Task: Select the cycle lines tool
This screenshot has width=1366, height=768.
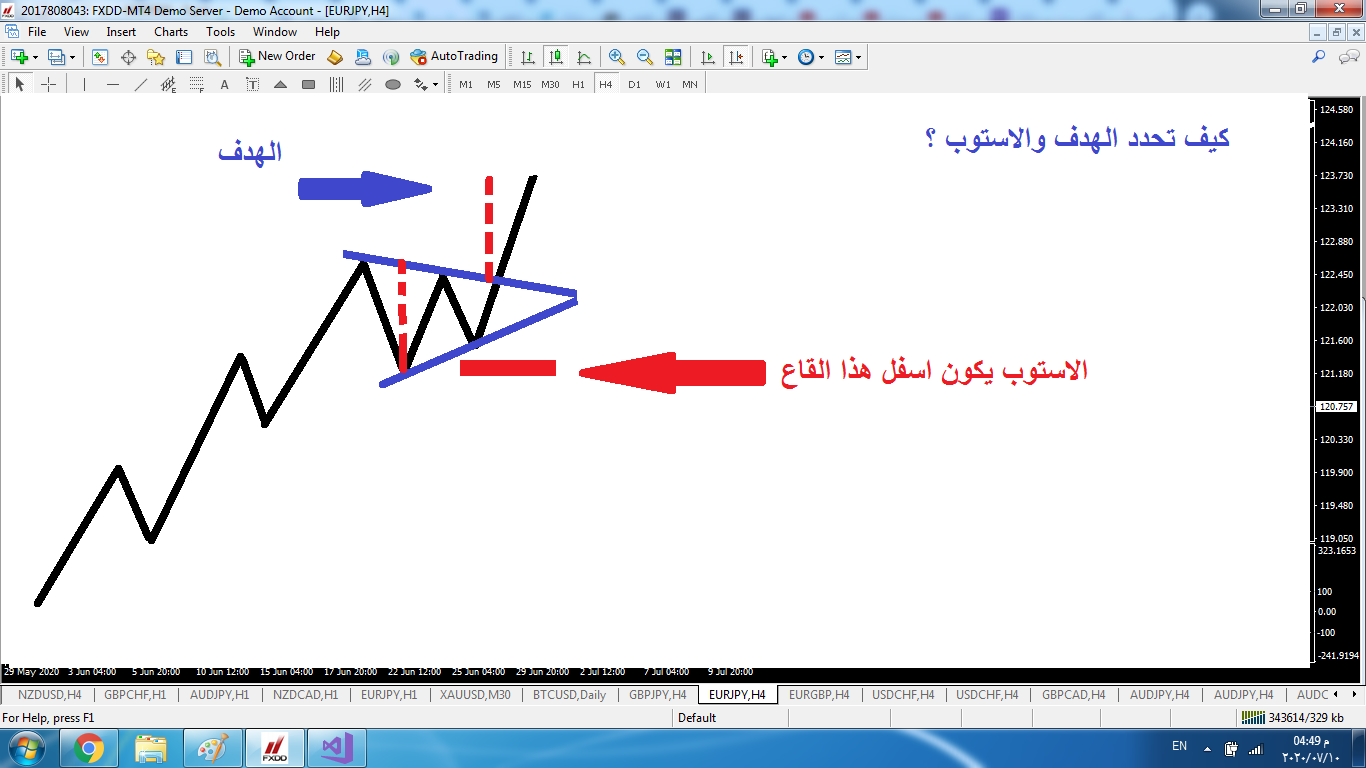Action: [x=336, y=85]
